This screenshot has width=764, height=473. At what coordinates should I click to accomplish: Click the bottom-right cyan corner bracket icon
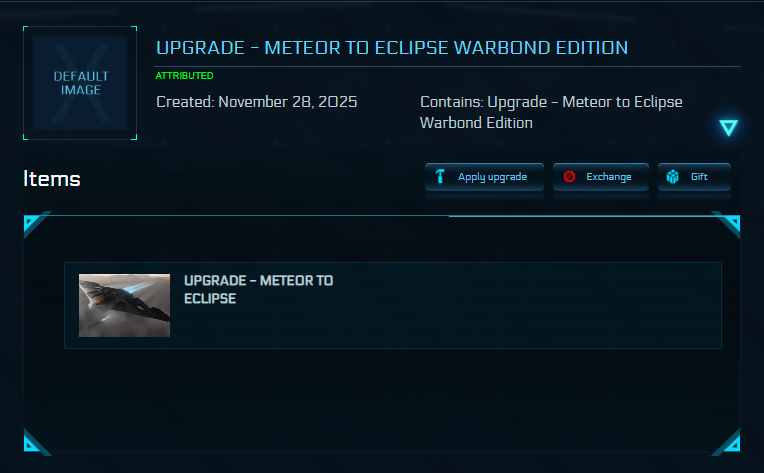coord(729,442)
